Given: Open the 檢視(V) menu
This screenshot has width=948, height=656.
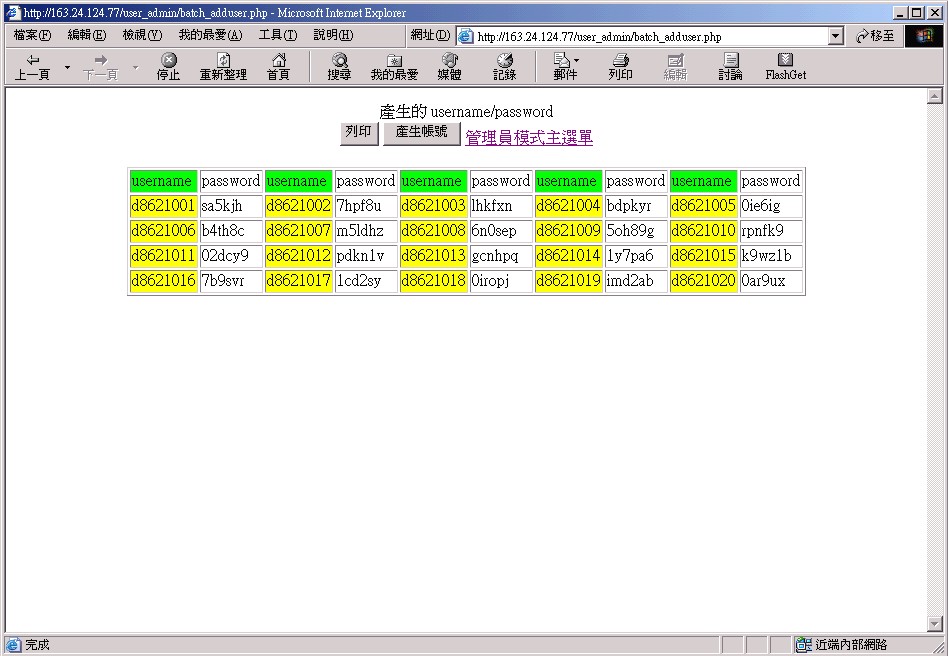Looking at the screenshot, I should pyautogui.click(x=142, y=35).
